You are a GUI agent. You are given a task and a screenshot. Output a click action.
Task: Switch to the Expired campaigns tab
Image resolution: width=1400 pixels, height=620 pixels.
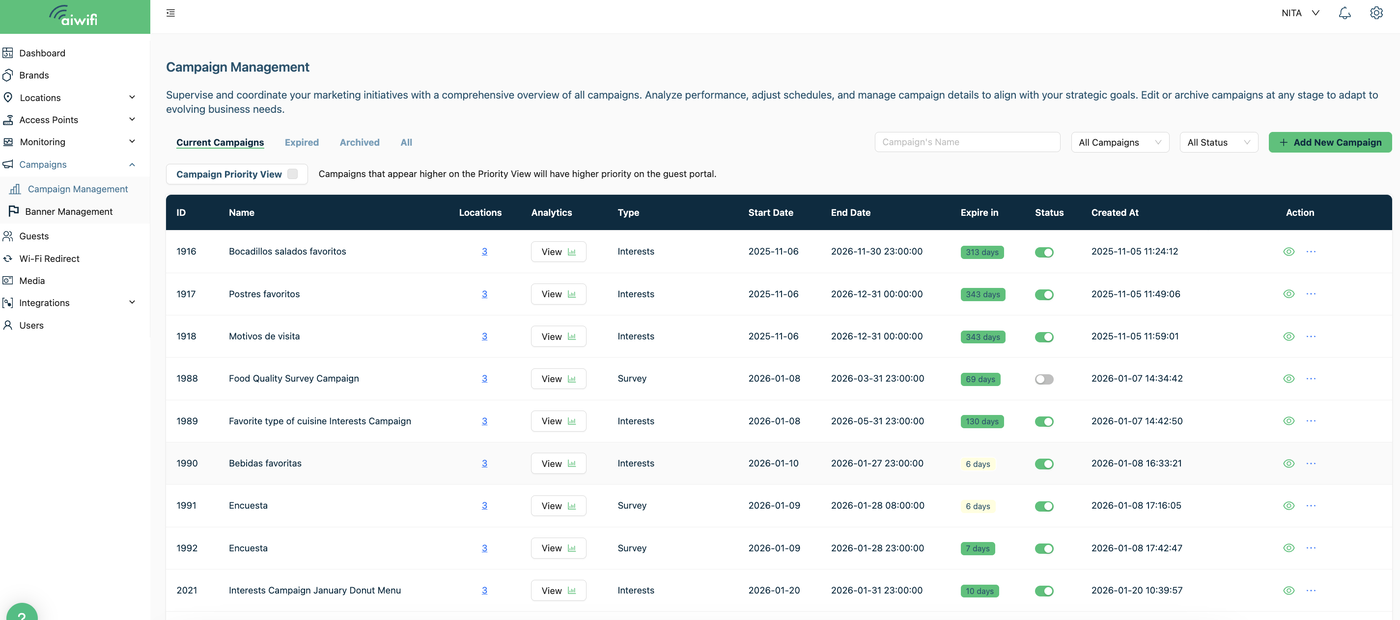(x=302, y=143)
